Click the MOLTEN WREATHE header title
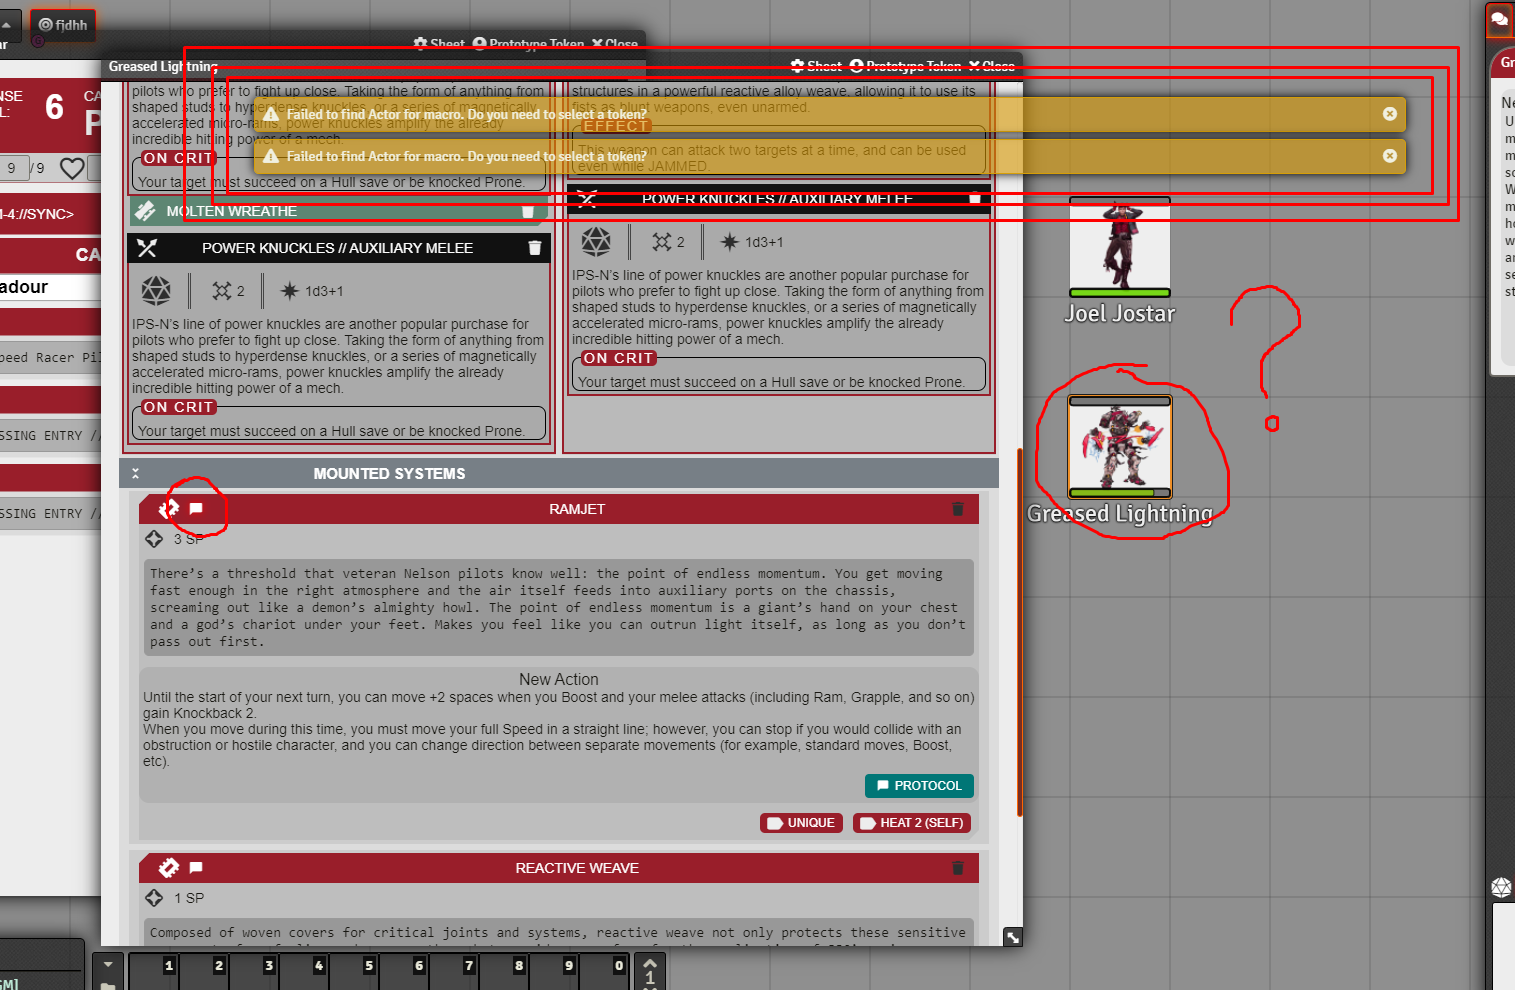 coord(231,211)
